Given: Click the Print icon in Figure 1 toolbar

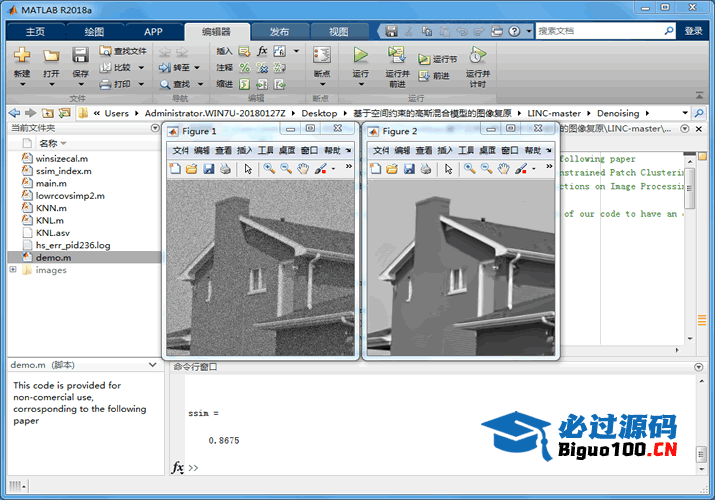Looking at the screenshot, I should coord(225,169).
